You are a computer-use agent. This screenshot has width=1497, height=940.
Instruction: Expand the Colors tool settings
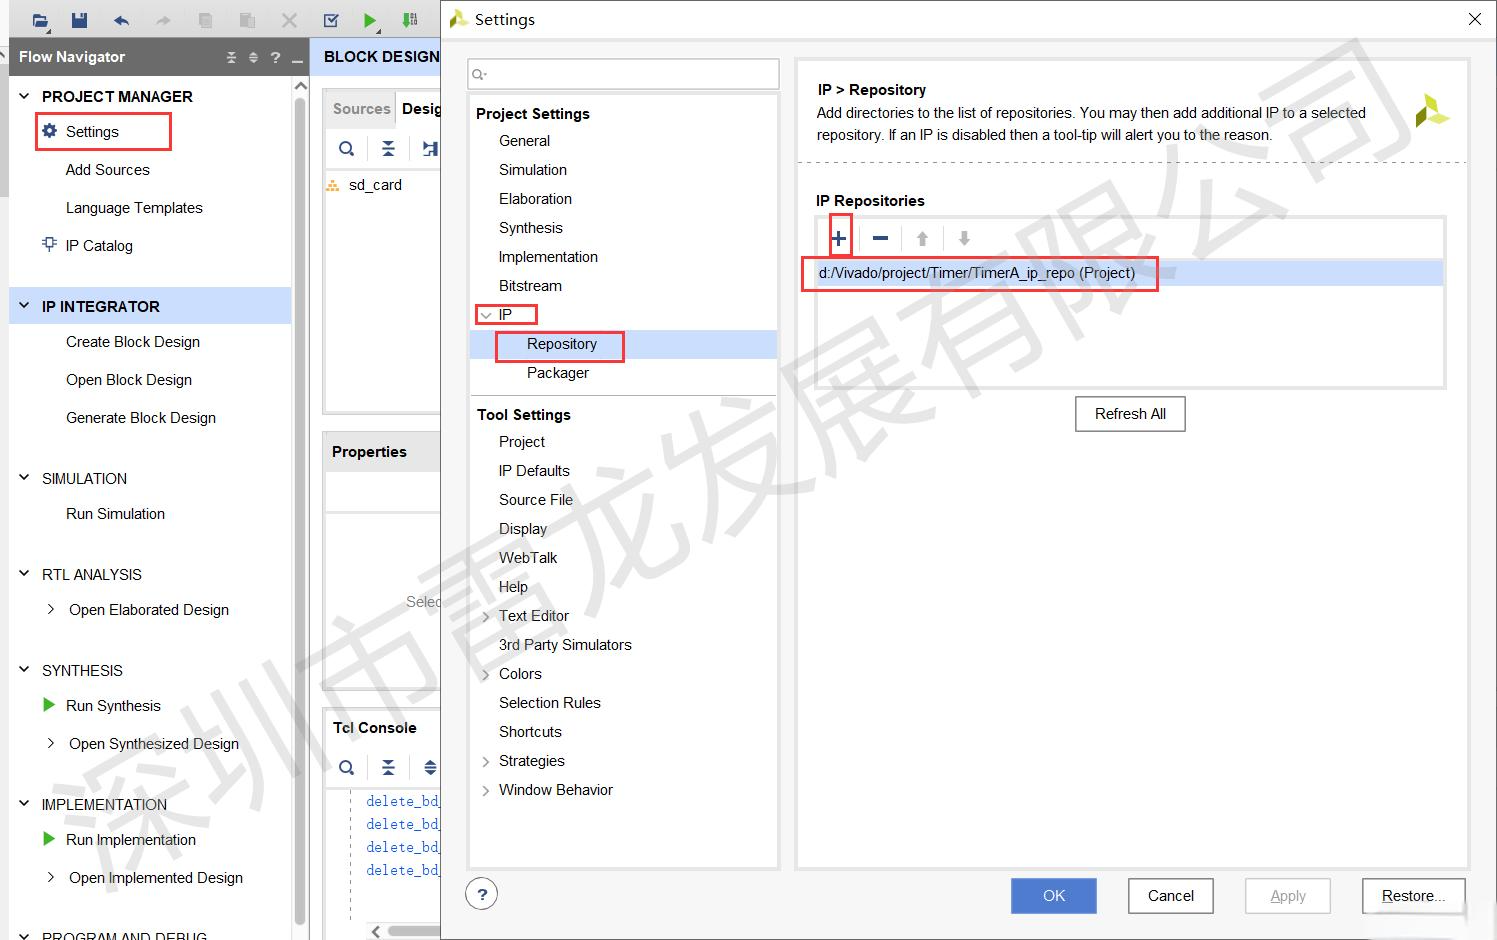coord(486,674)
